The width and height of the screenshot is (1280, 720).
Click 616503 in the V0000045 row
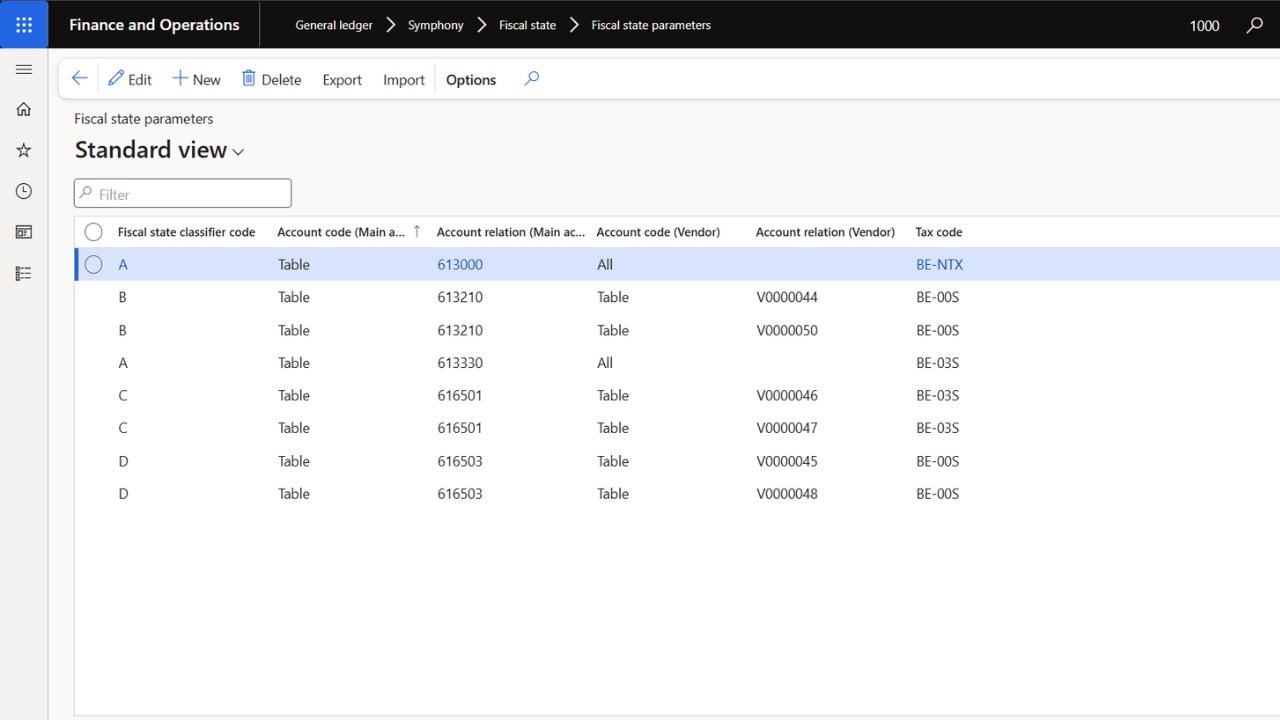460,461
